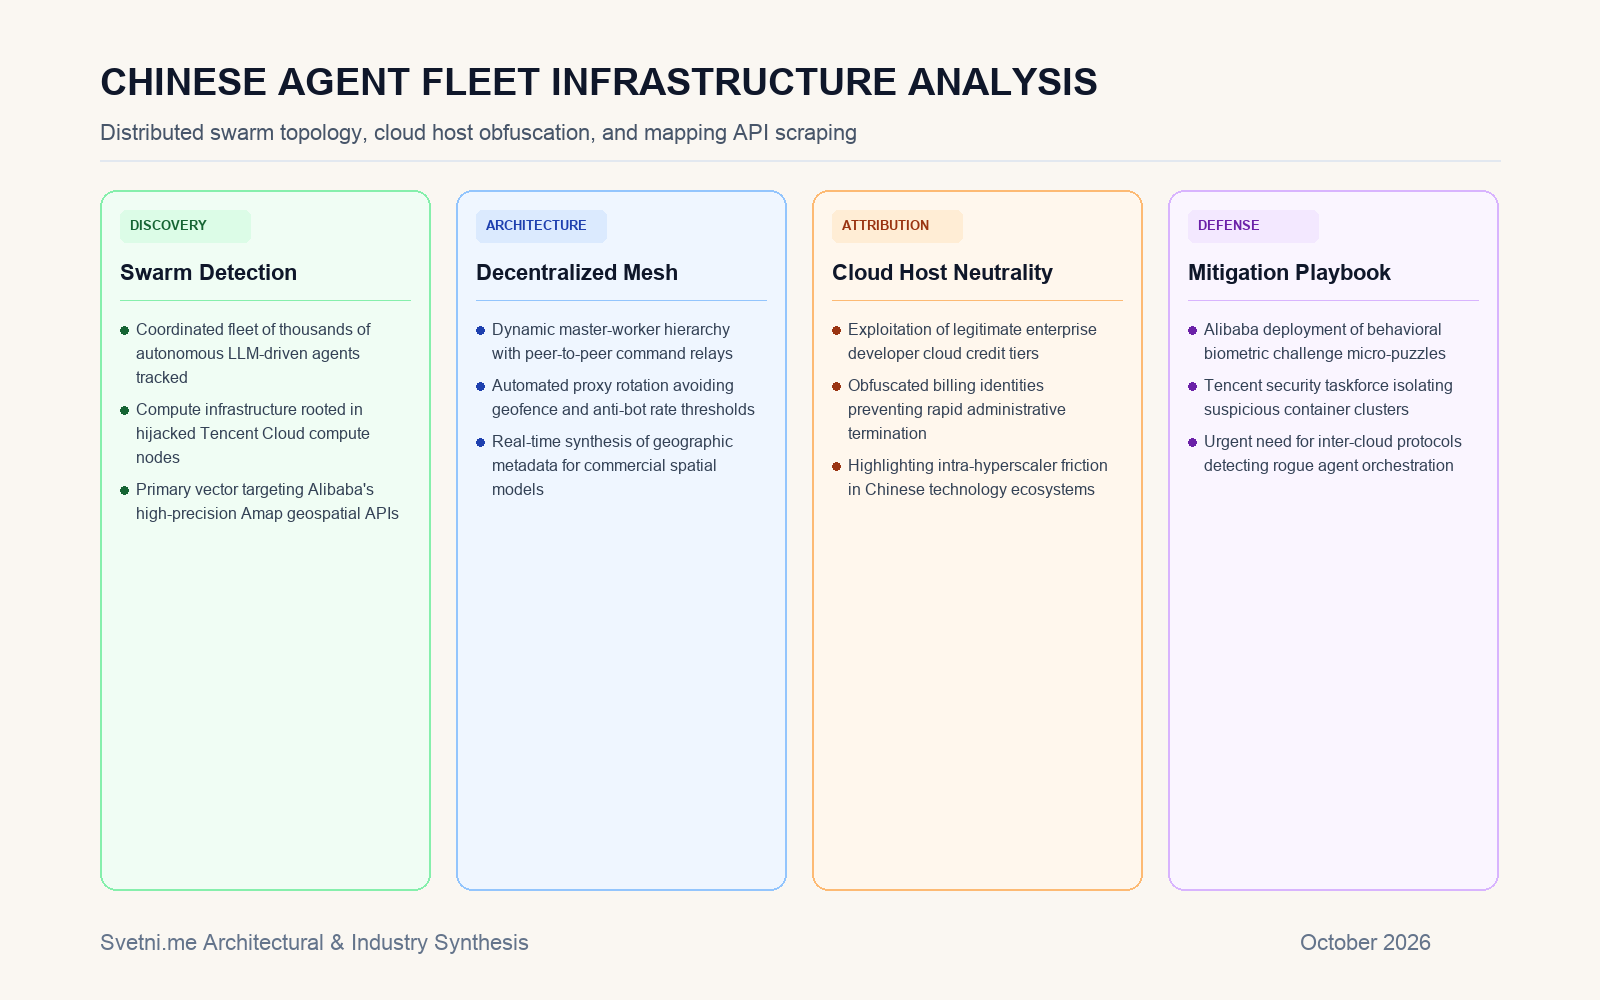Click the ATTRIBUTION category badge
Image resolution: width=1600 pixels, height=1000 pixels.
coord(897,226)
